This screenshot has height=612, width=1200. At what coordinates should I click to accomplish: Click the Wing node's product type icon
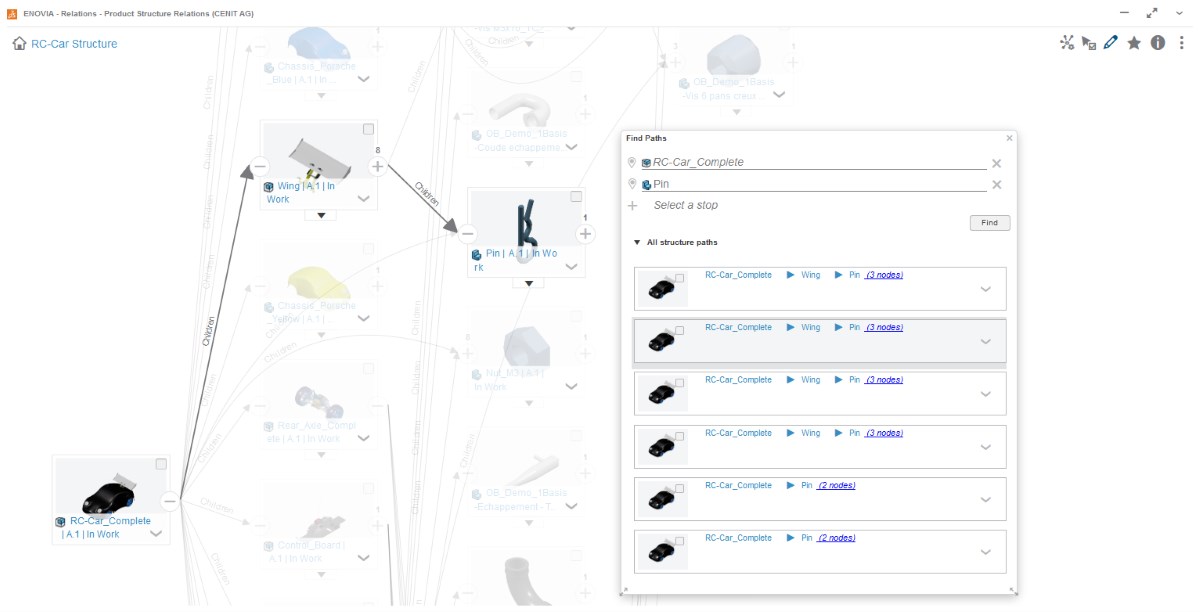click(x=268, y=187)
